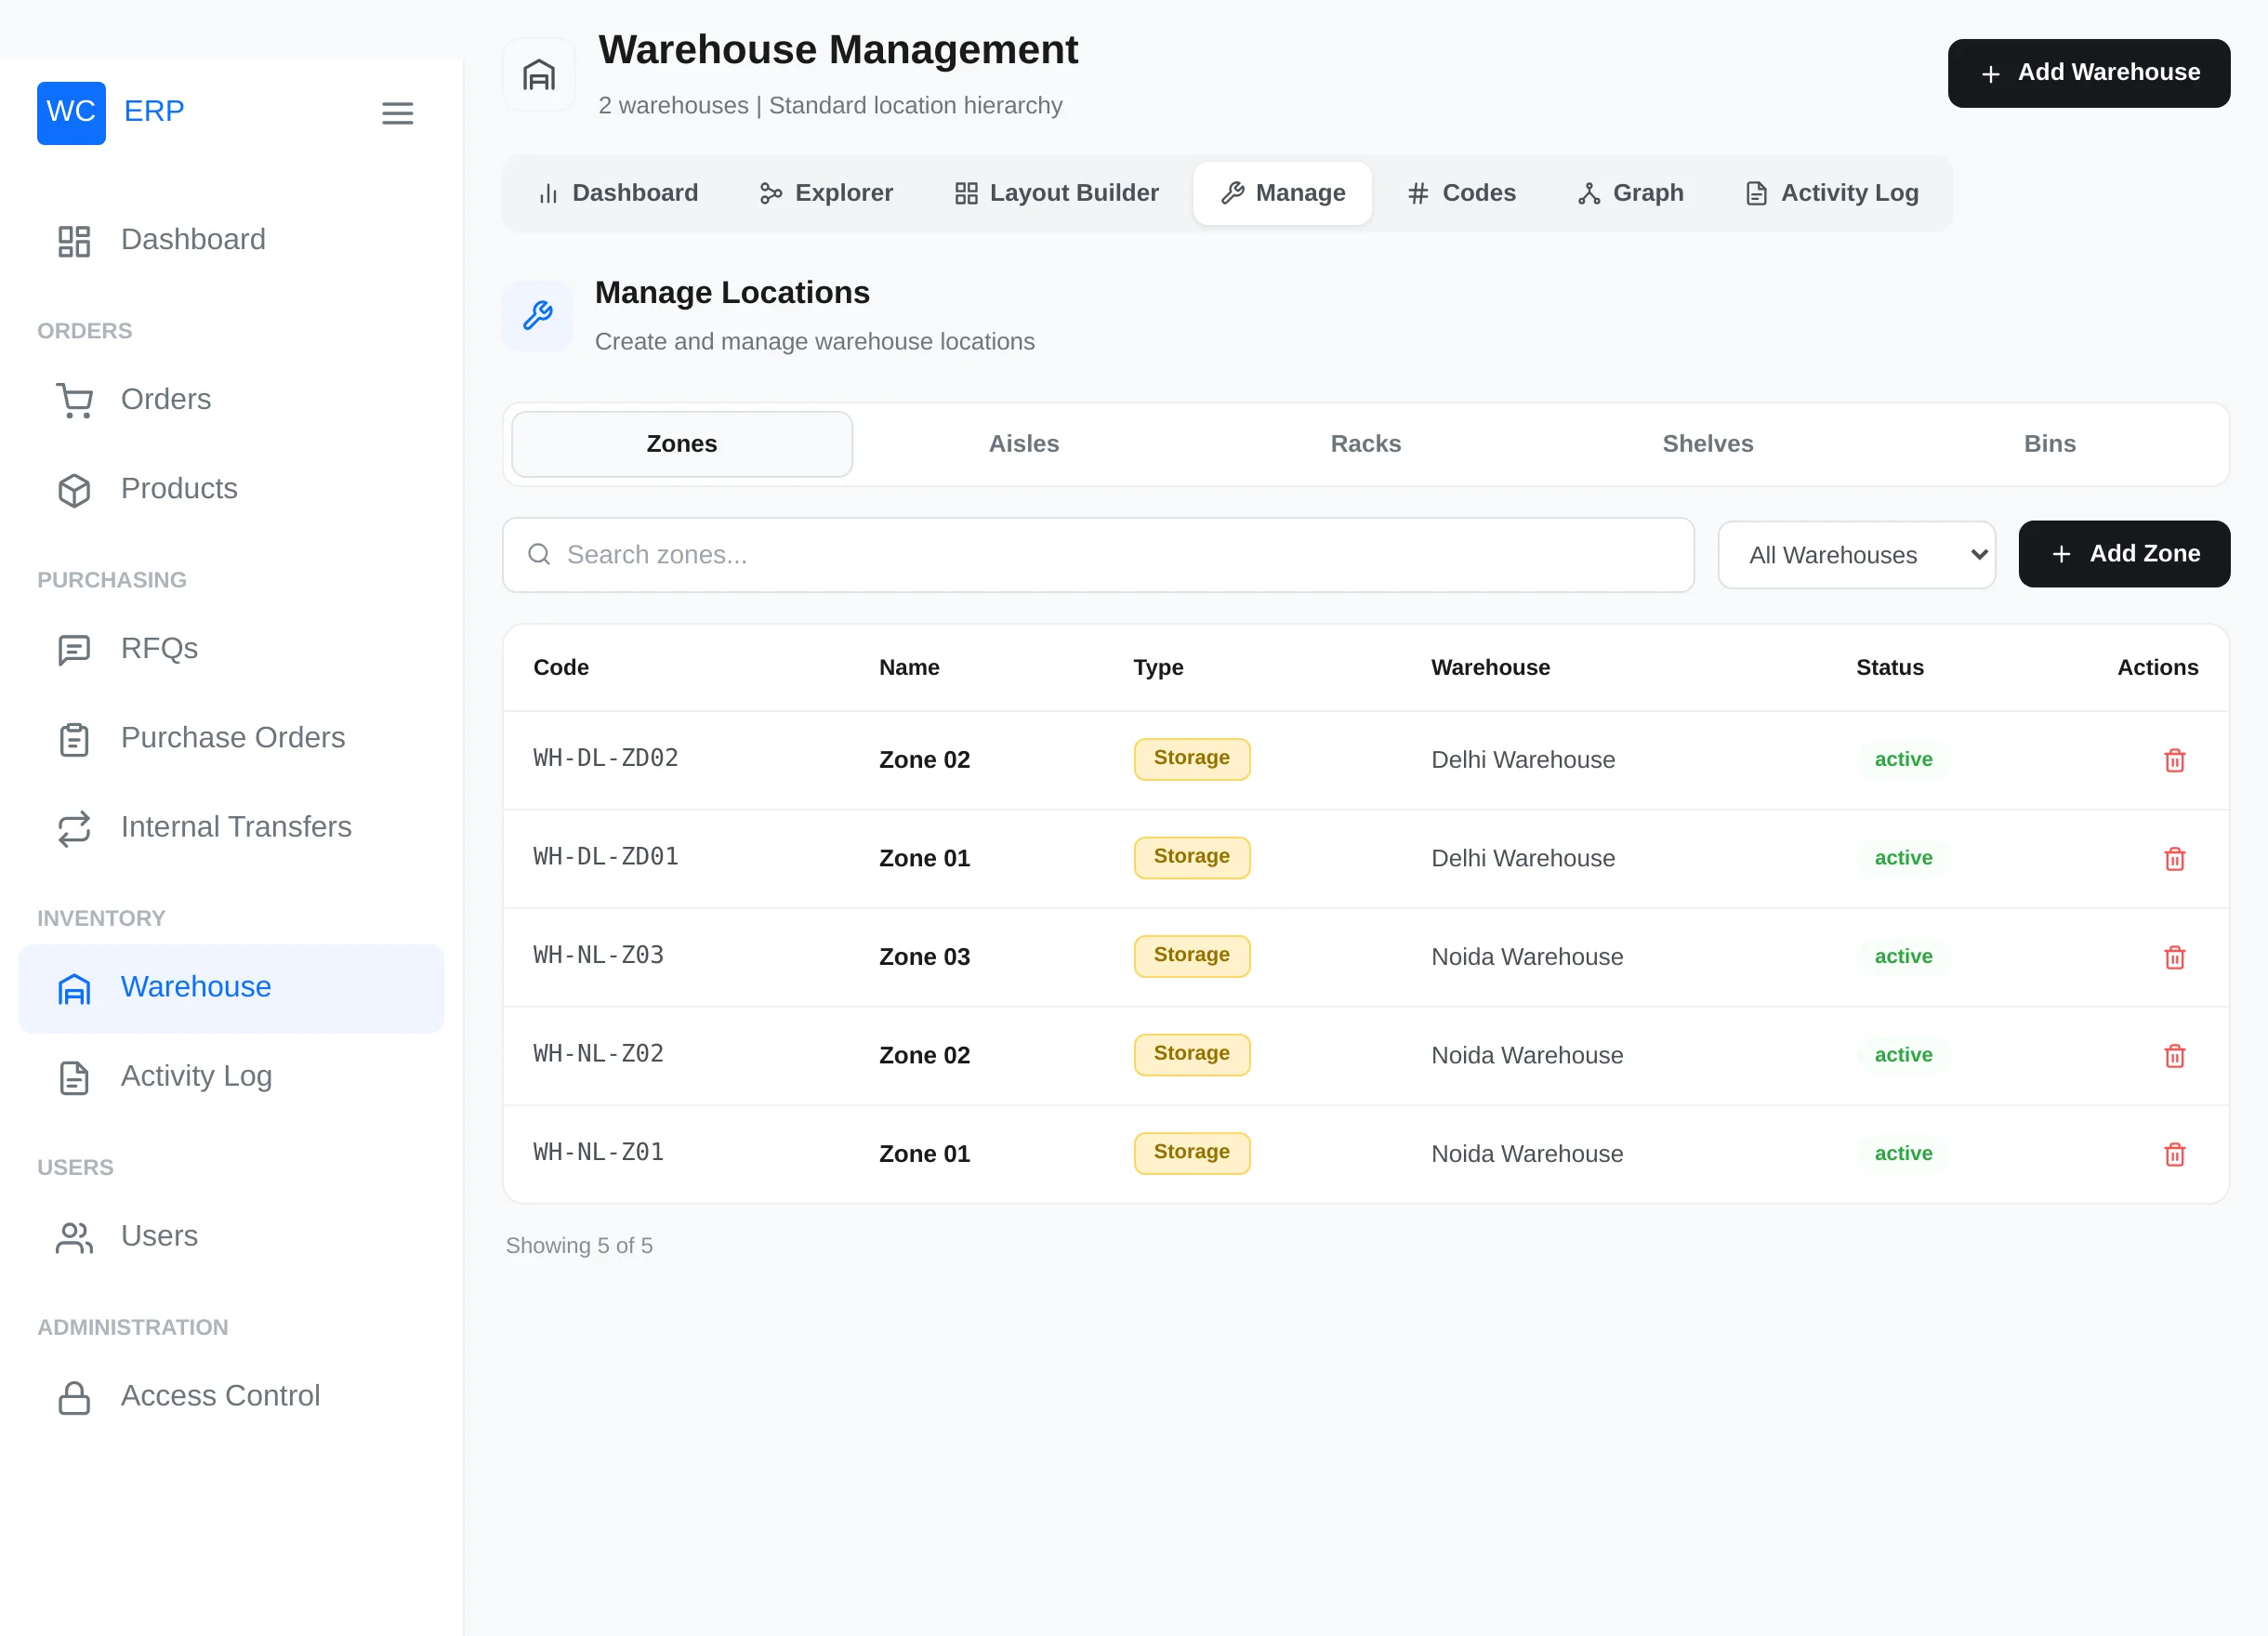This screenshot has height=1636, width=2268.
Task: Click the Internal Transfers arrows icon
Action: click(x=74, y=828)
